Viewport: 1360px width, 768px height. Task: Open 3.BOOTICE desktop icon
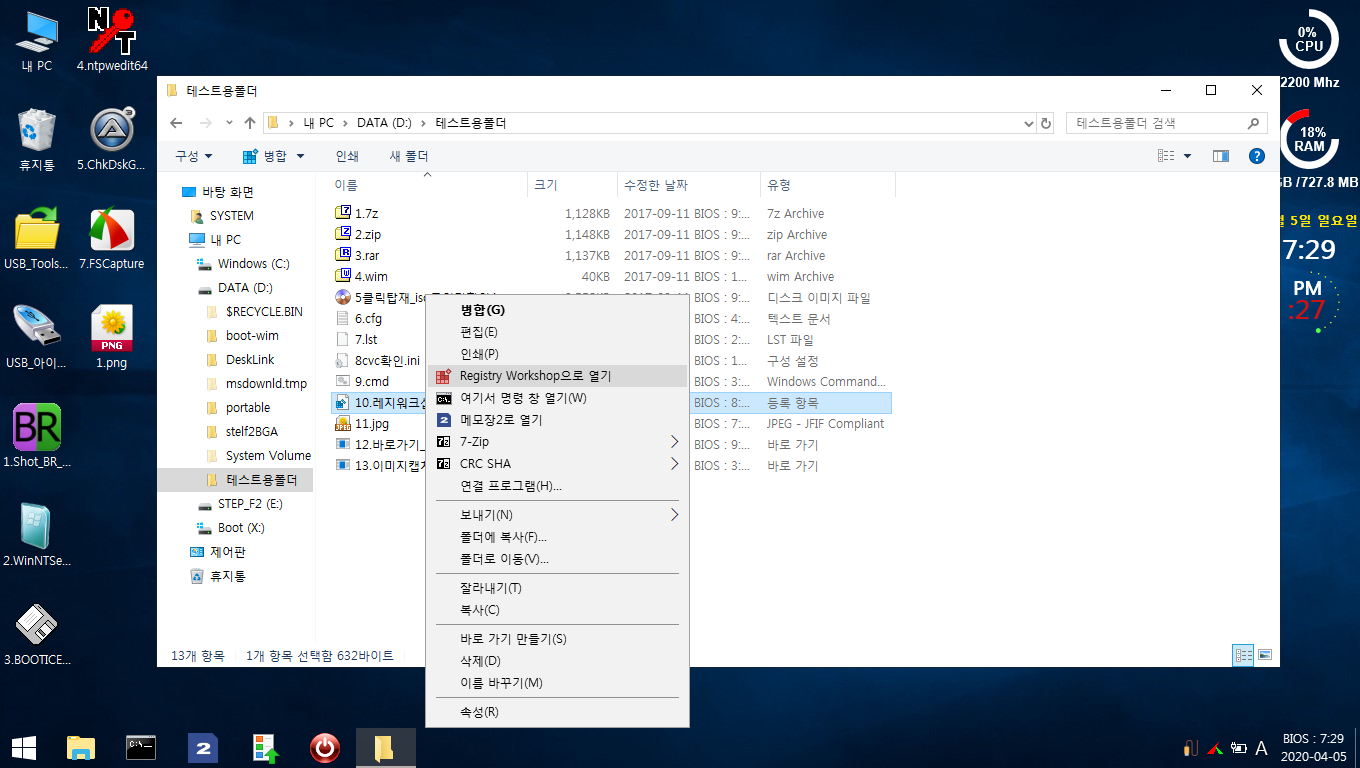[36, 634]
